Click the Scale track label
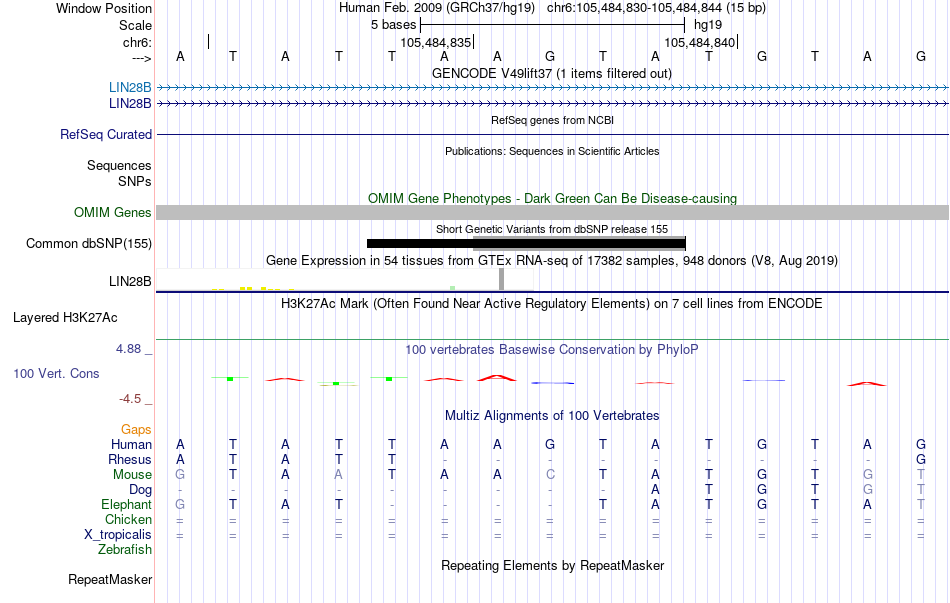Image resolution: width=950 pixels, height=603 pixels. [x=135, y=25]
